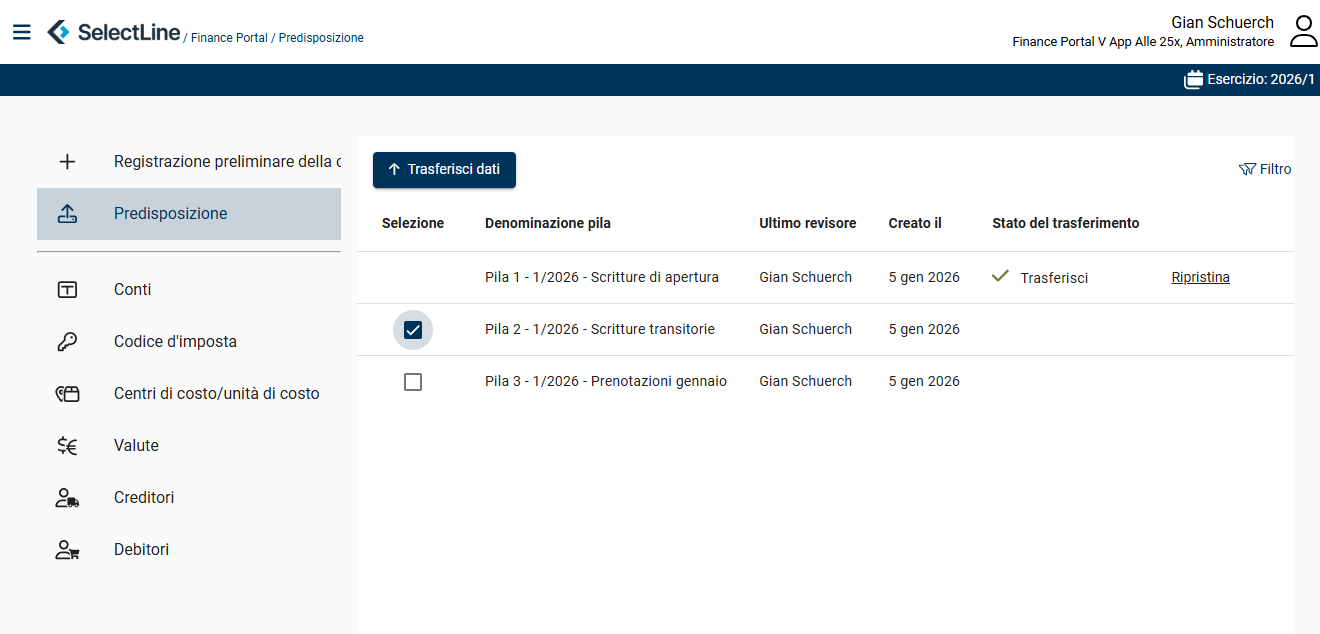Click the SelectLine logo
1320x634 pixels.
click(x=113, y=32)
